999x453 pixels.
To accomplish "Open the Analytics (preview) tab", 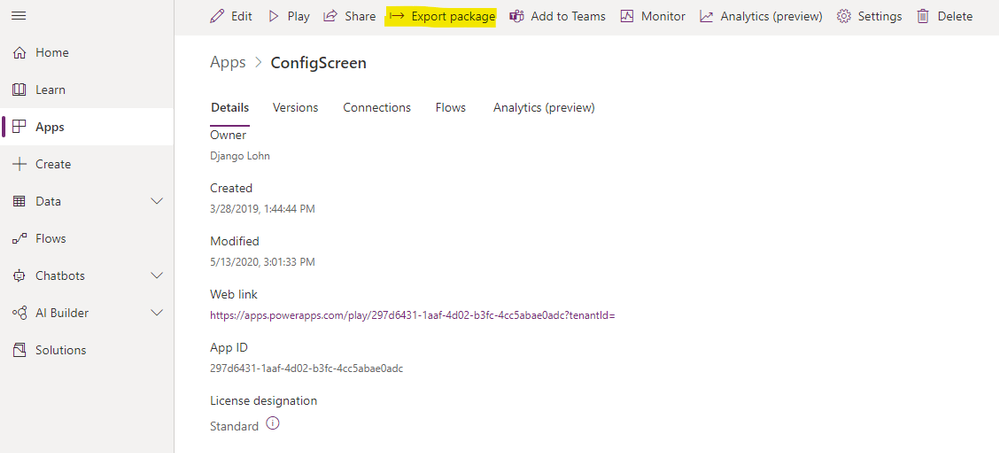I will pyautogui.click(x=544, y=108).
